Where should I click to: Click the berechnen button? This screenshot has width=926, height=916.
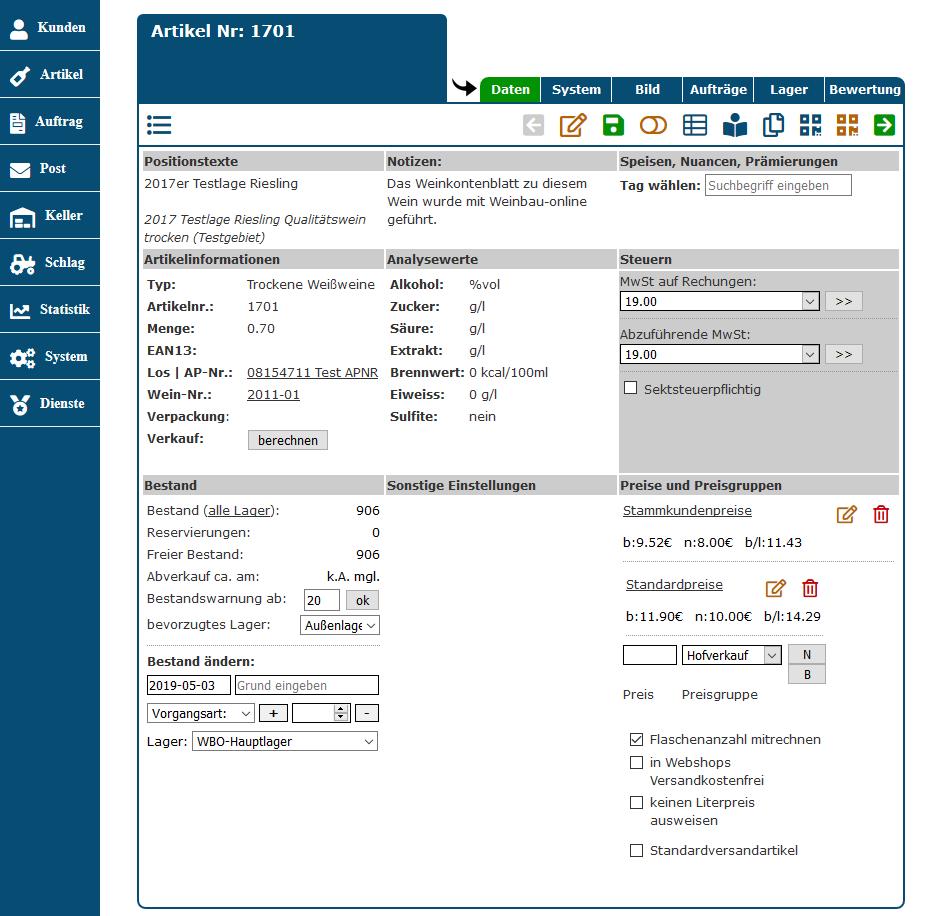[x=287, y=440]
